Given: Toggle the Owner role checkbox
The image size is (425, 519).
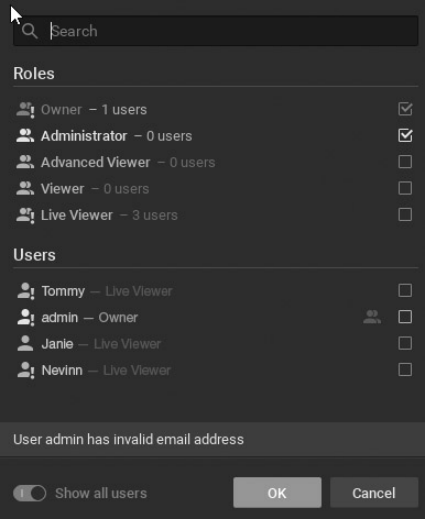Looking at the screenshot, I should point(405,109).
